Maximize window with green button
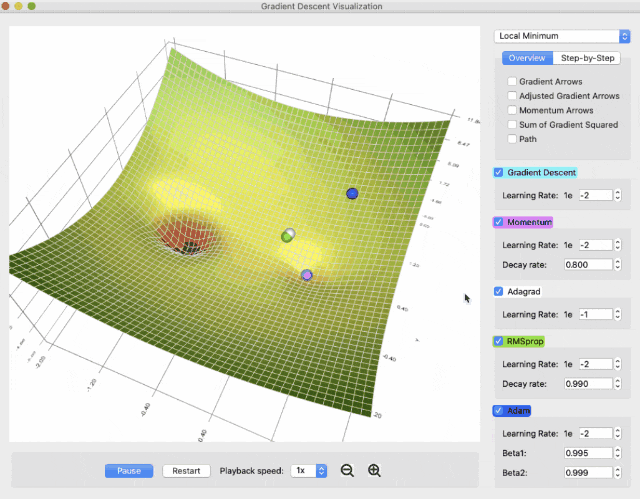Screen dimensions: 640x499 pos(31,6)
